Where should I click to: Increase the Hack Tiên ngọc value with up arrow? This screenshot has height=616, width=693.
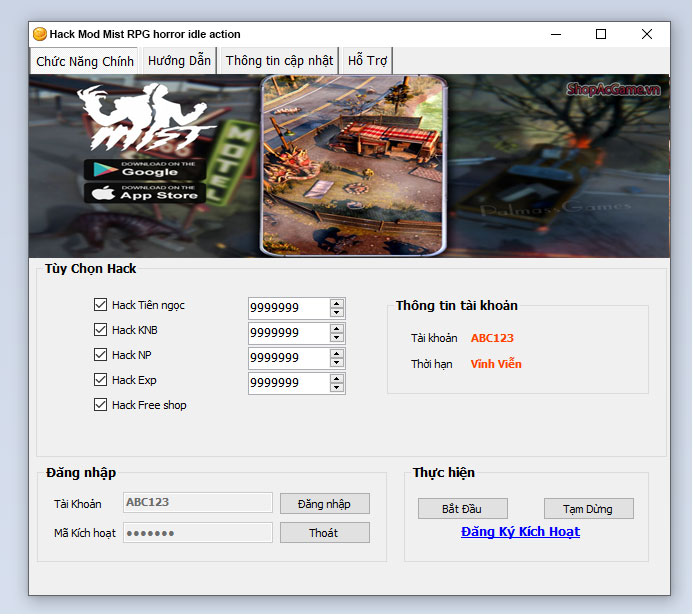coord(337,304)
